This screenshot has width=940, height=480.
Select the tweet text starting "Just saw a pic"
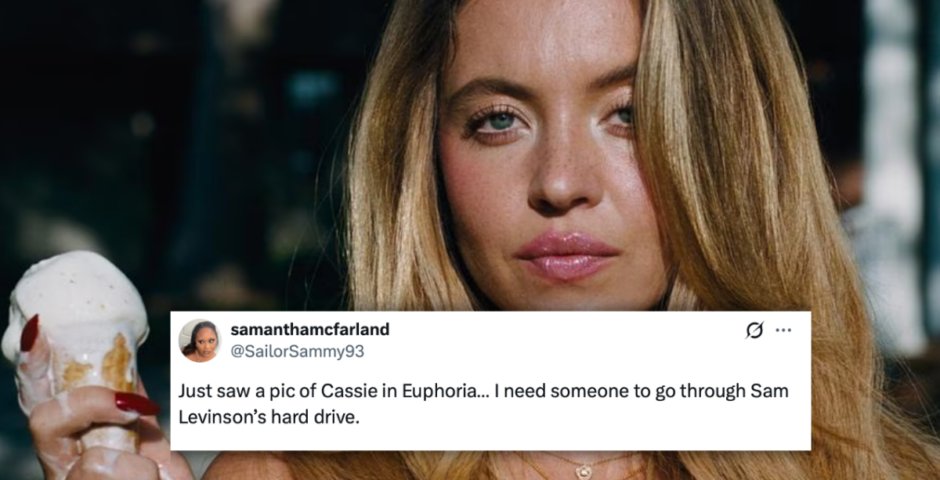coord(483,403)
